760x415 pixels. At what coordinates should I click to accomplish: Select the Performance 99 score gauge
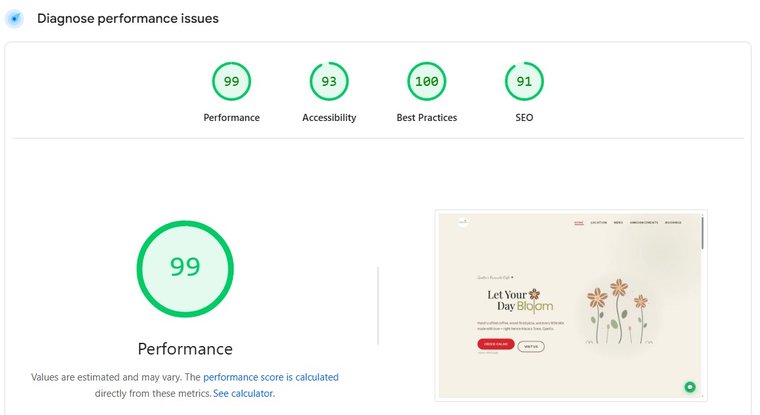tap(231, 81)
